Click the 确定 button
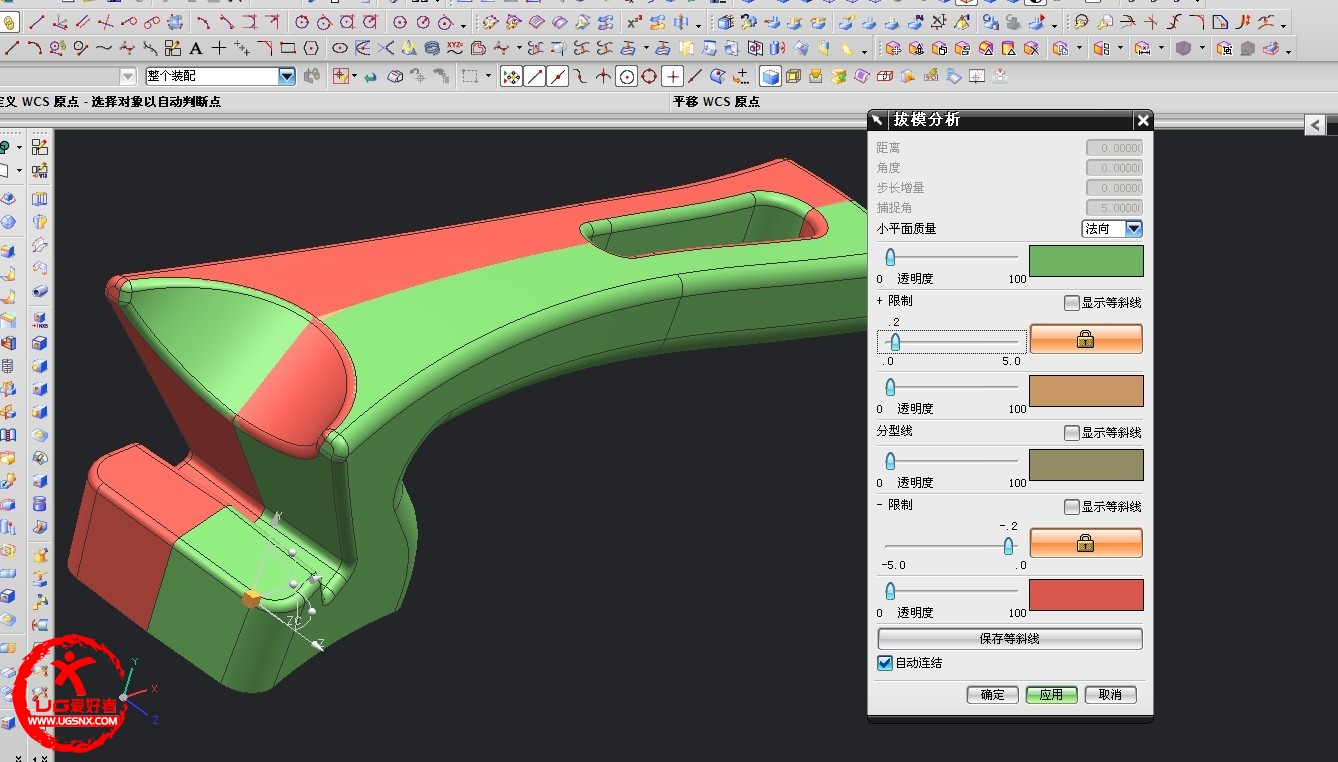Image resolution: width=1338 pixels, height=762 pixels. [993, 695]
